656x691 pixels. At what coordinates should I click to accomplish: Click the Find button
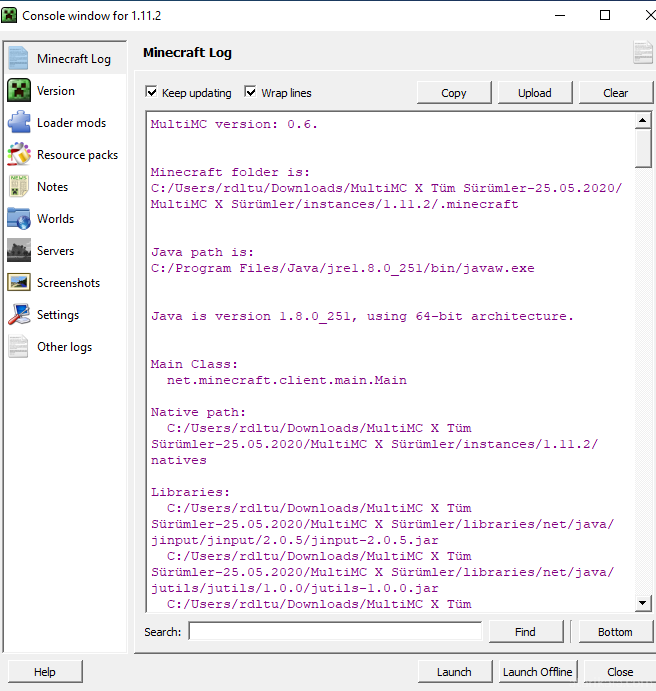[526, 632]
